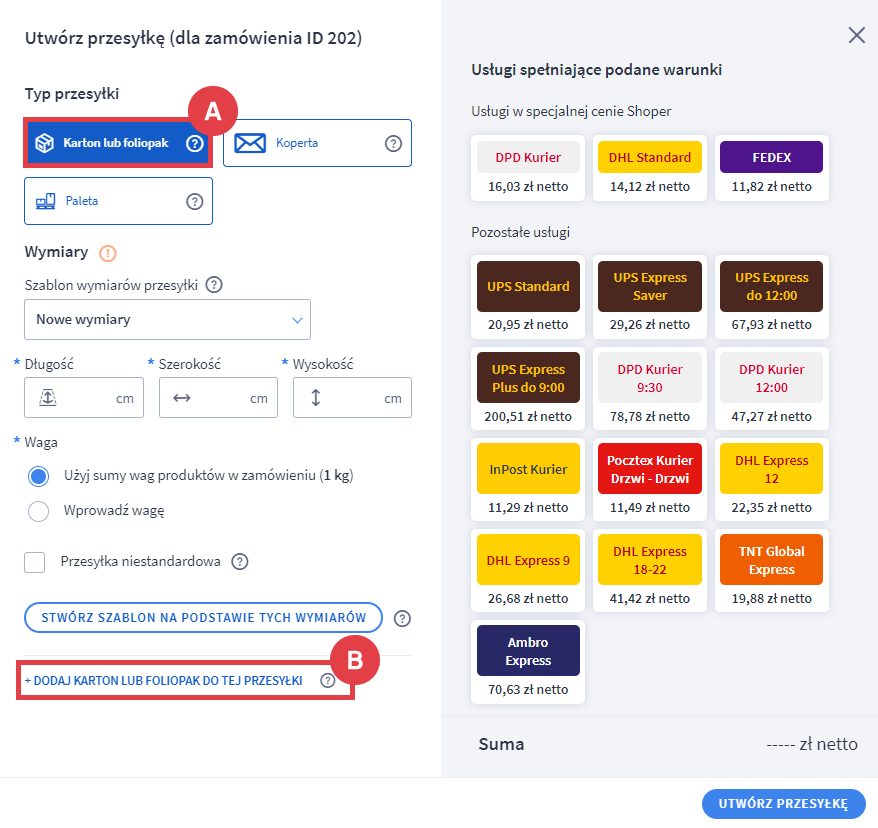
Task: Select DPD Kurier 12:00 service
Action: coord(772,389)
